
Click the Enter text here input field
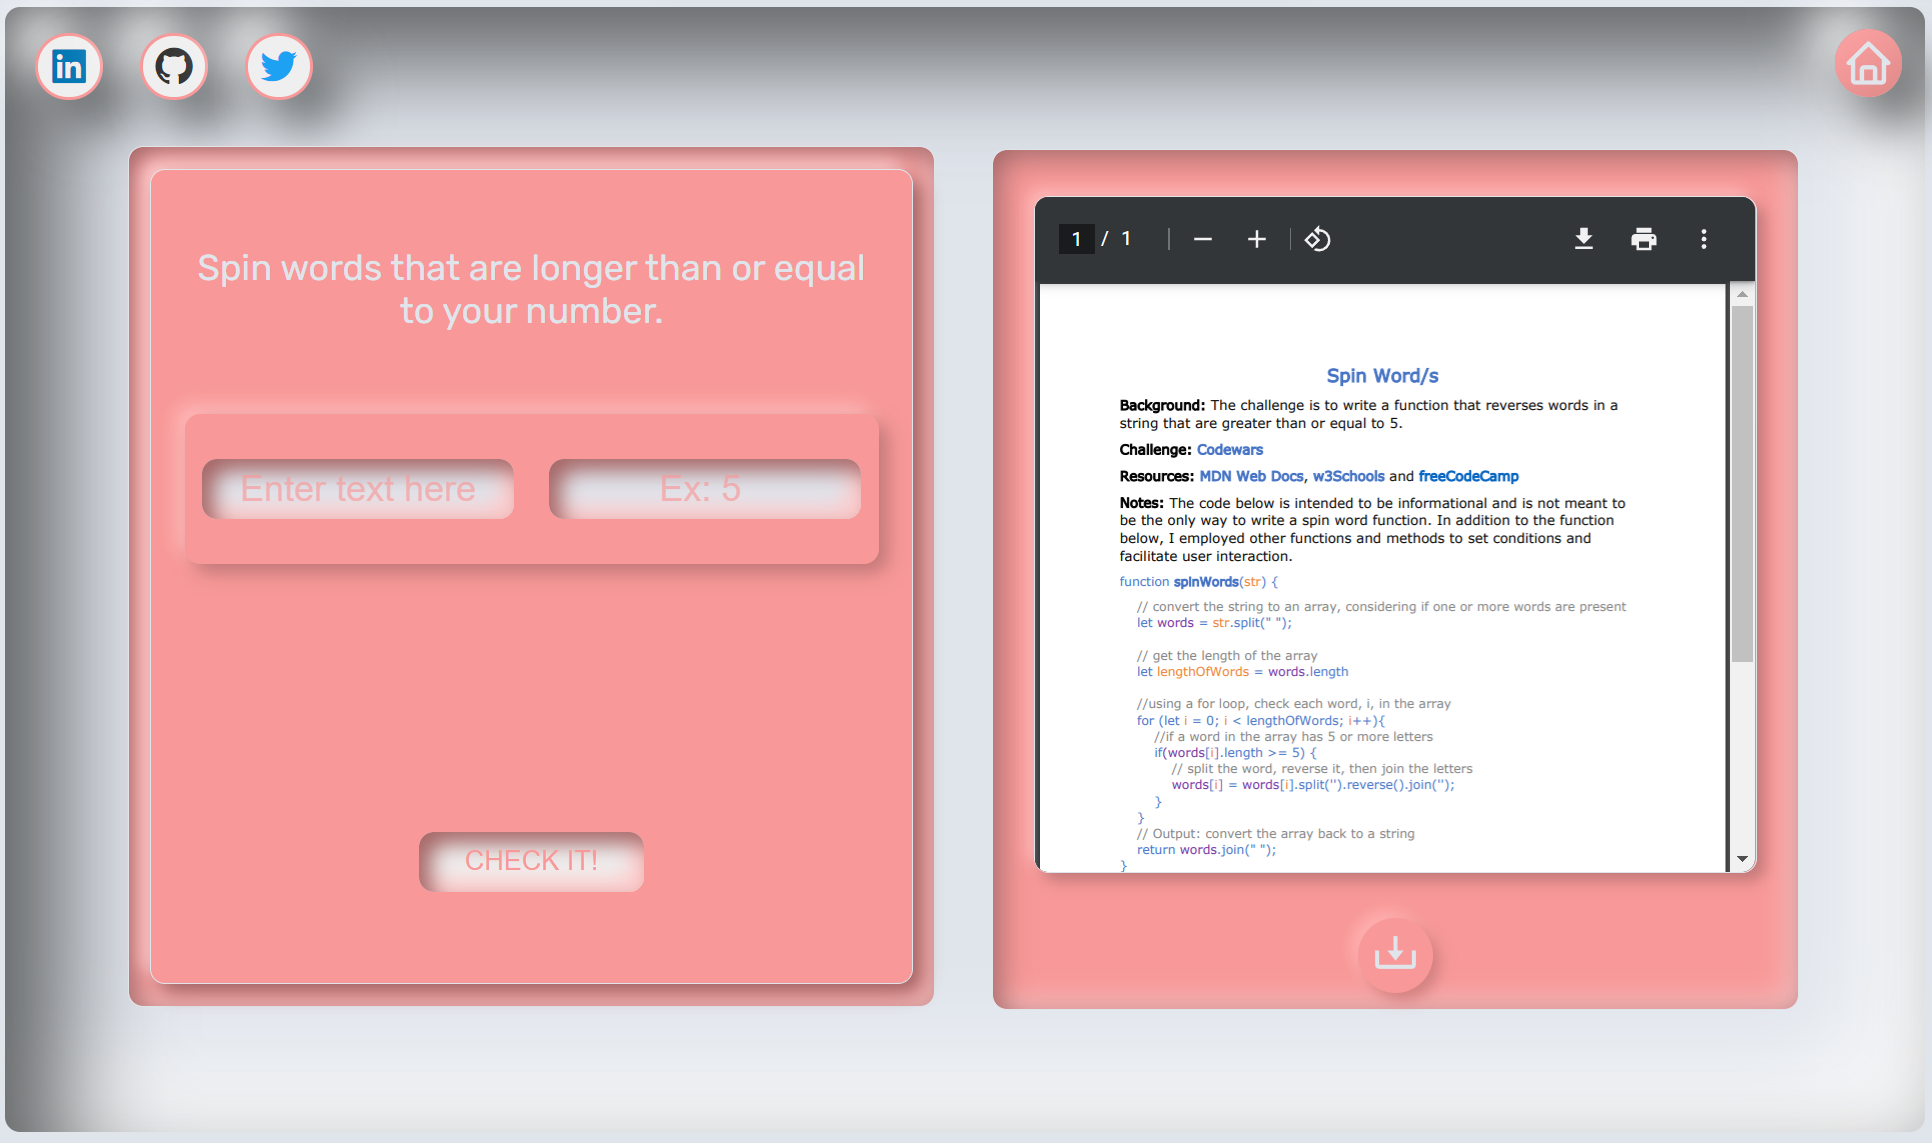point(356,486)
